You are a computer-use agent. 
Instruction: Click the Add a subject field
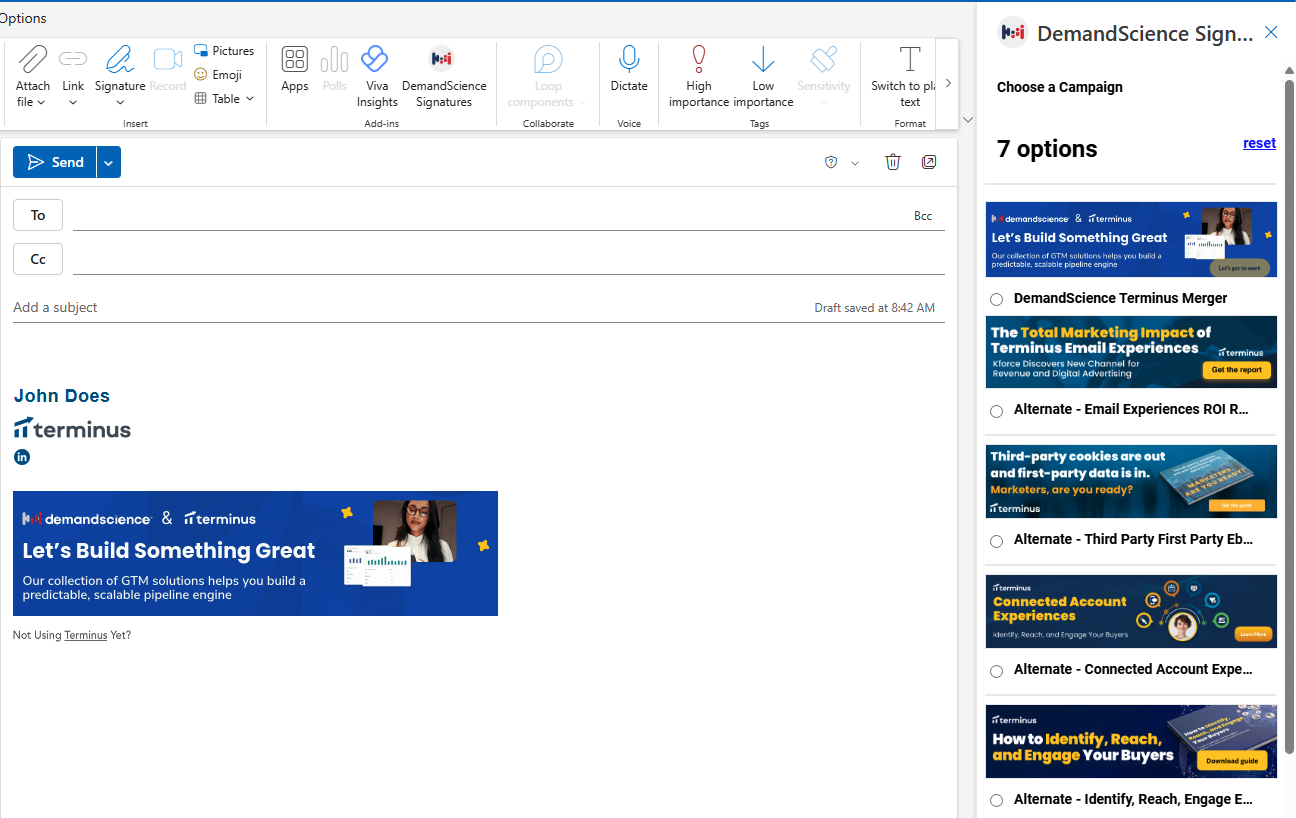coord(410,307)
